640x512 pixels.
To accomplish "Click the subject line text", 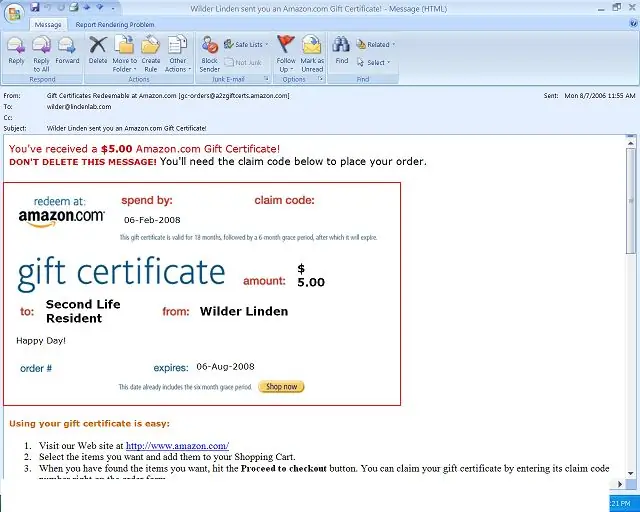I will pos(127,128).
